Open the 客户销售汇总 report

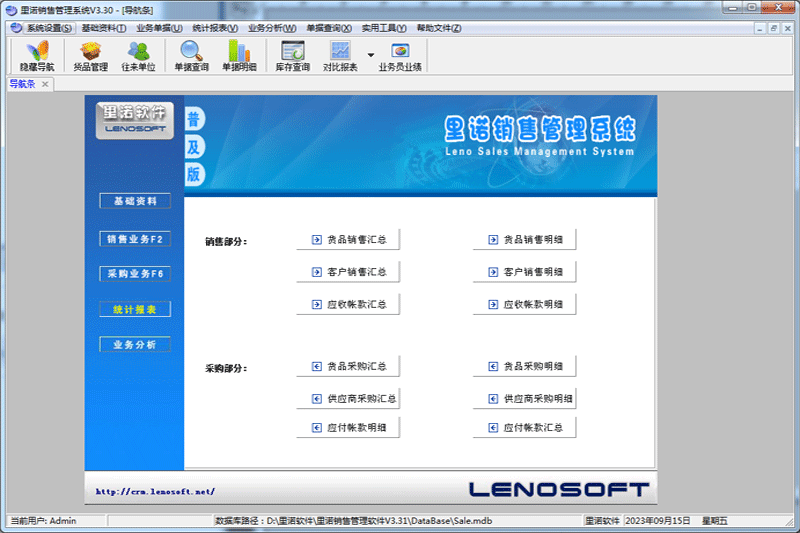pyautogui.click(x=348, y=272)
